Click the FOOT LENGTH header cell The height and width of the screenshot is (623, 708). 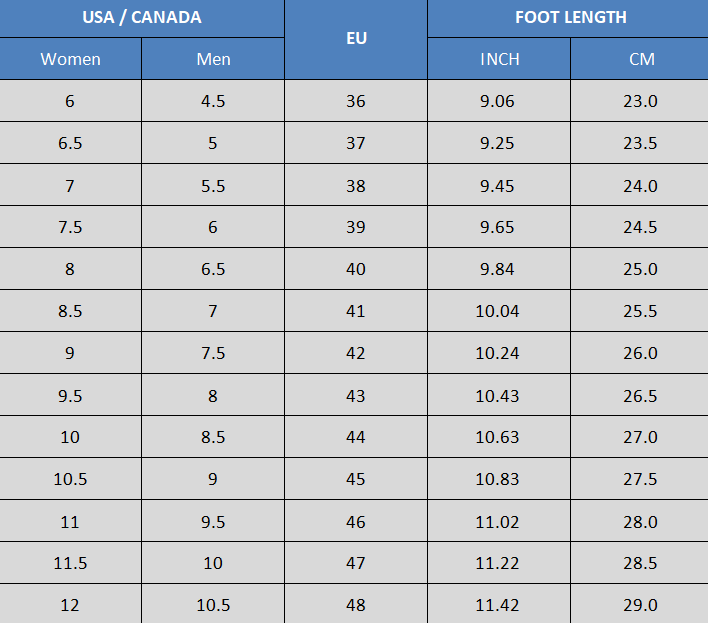point(570,18)
